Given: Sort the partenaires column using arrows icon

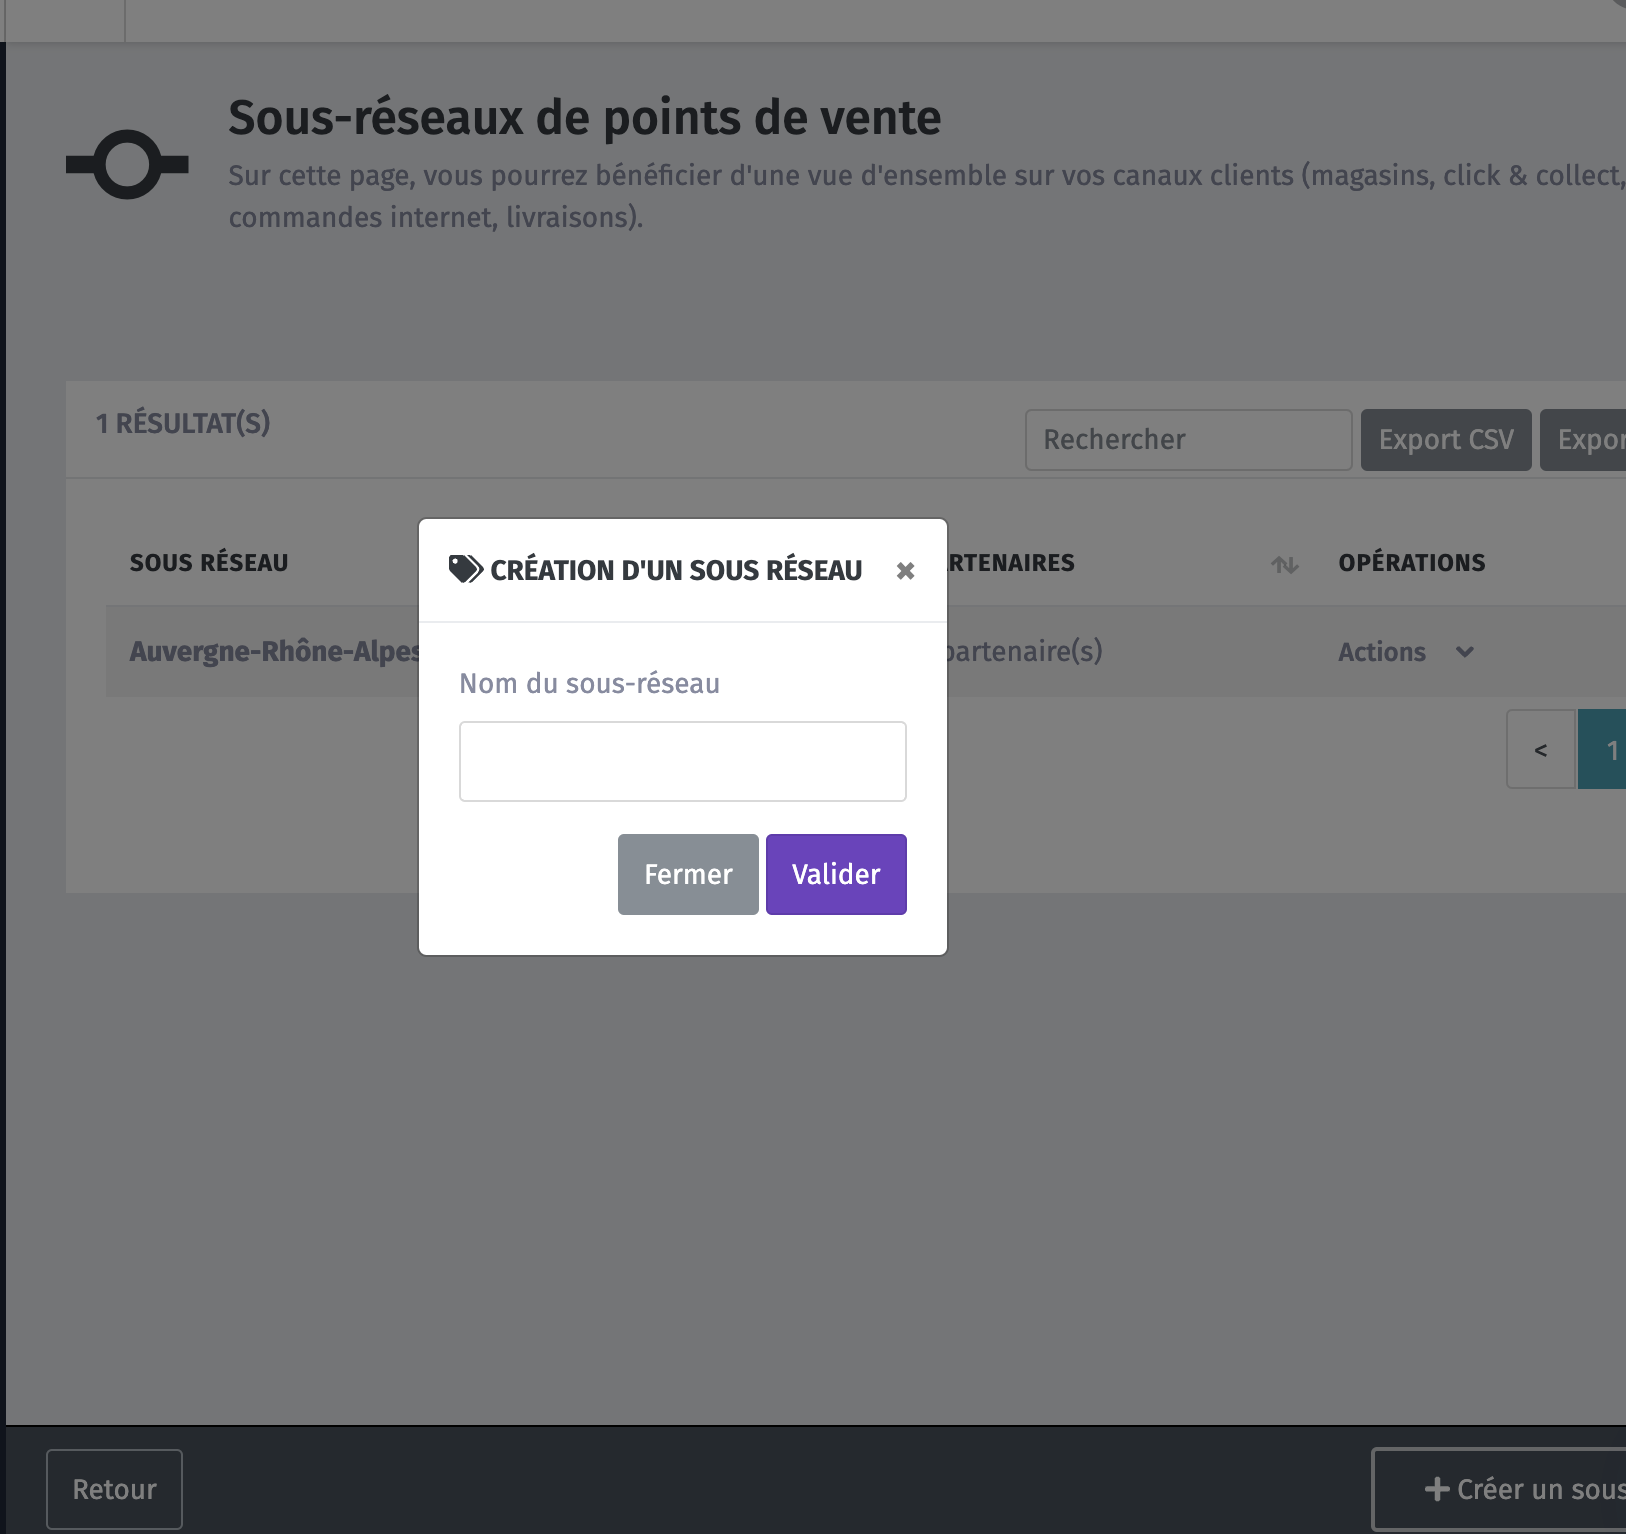Looking at the screenshot, I should 1285,565.
